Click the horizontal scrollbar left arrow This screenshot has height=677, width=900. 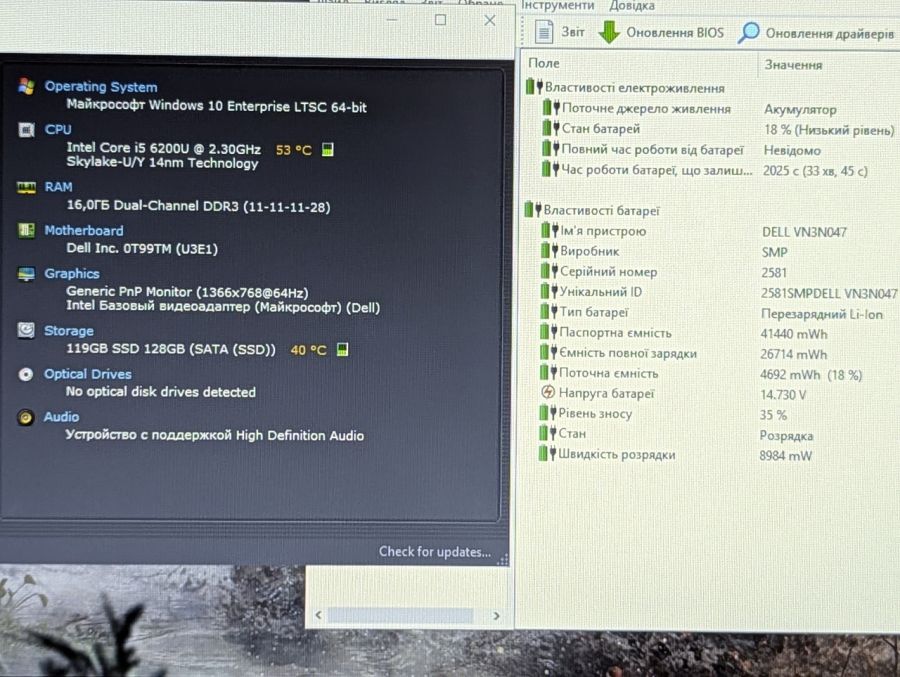tap(319, 616)
